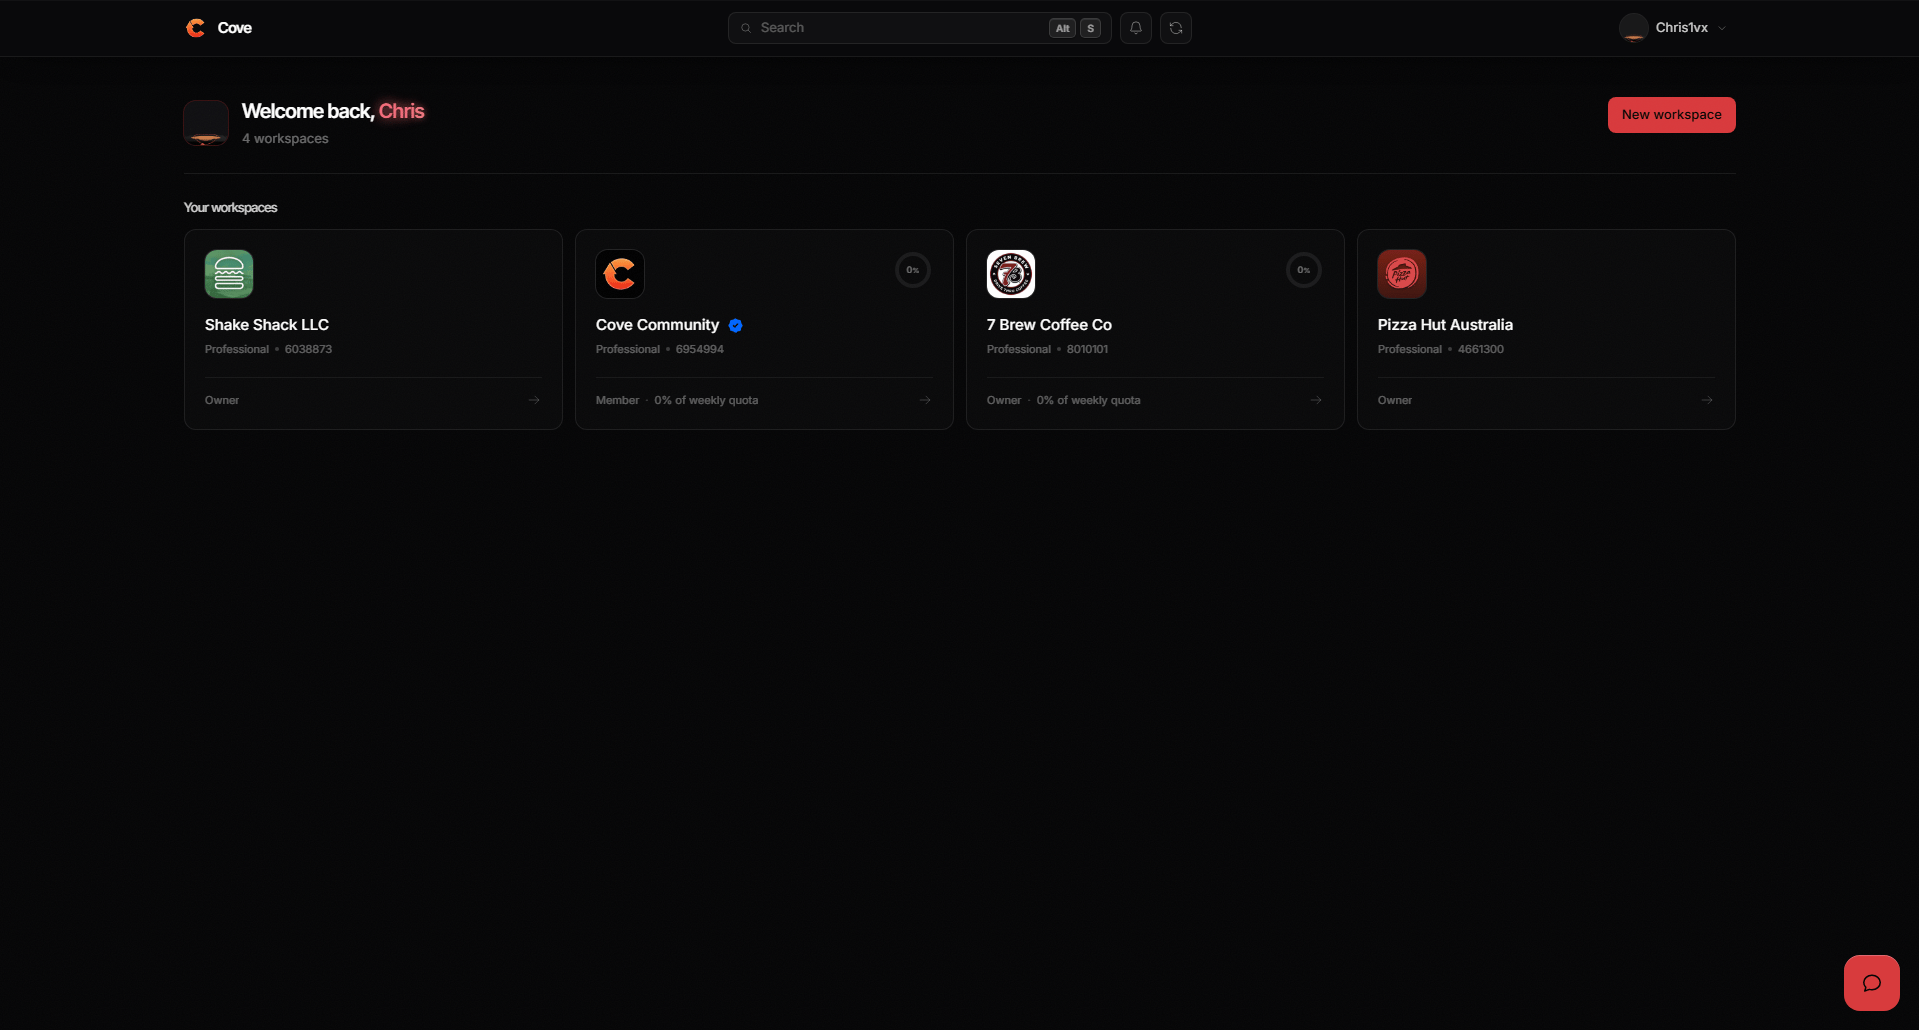Open the notifications bell

tap(1136, 28)
